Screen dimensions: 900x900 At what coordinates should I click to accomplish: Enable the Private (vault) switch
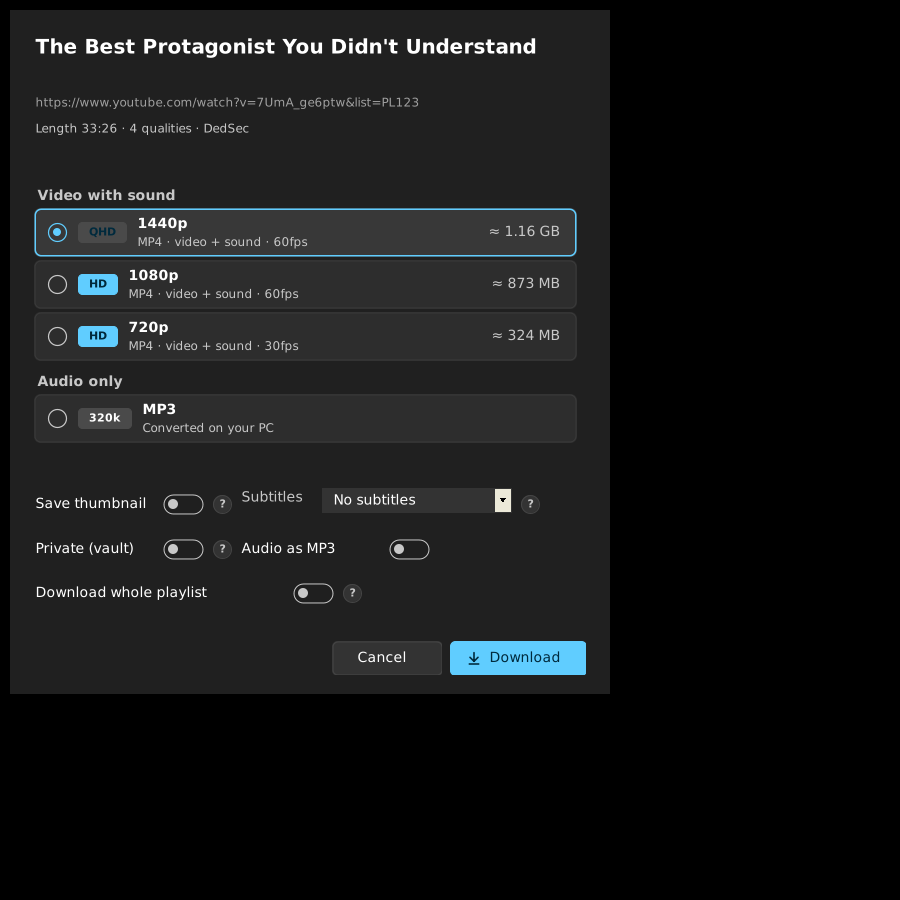click(183, 549)
